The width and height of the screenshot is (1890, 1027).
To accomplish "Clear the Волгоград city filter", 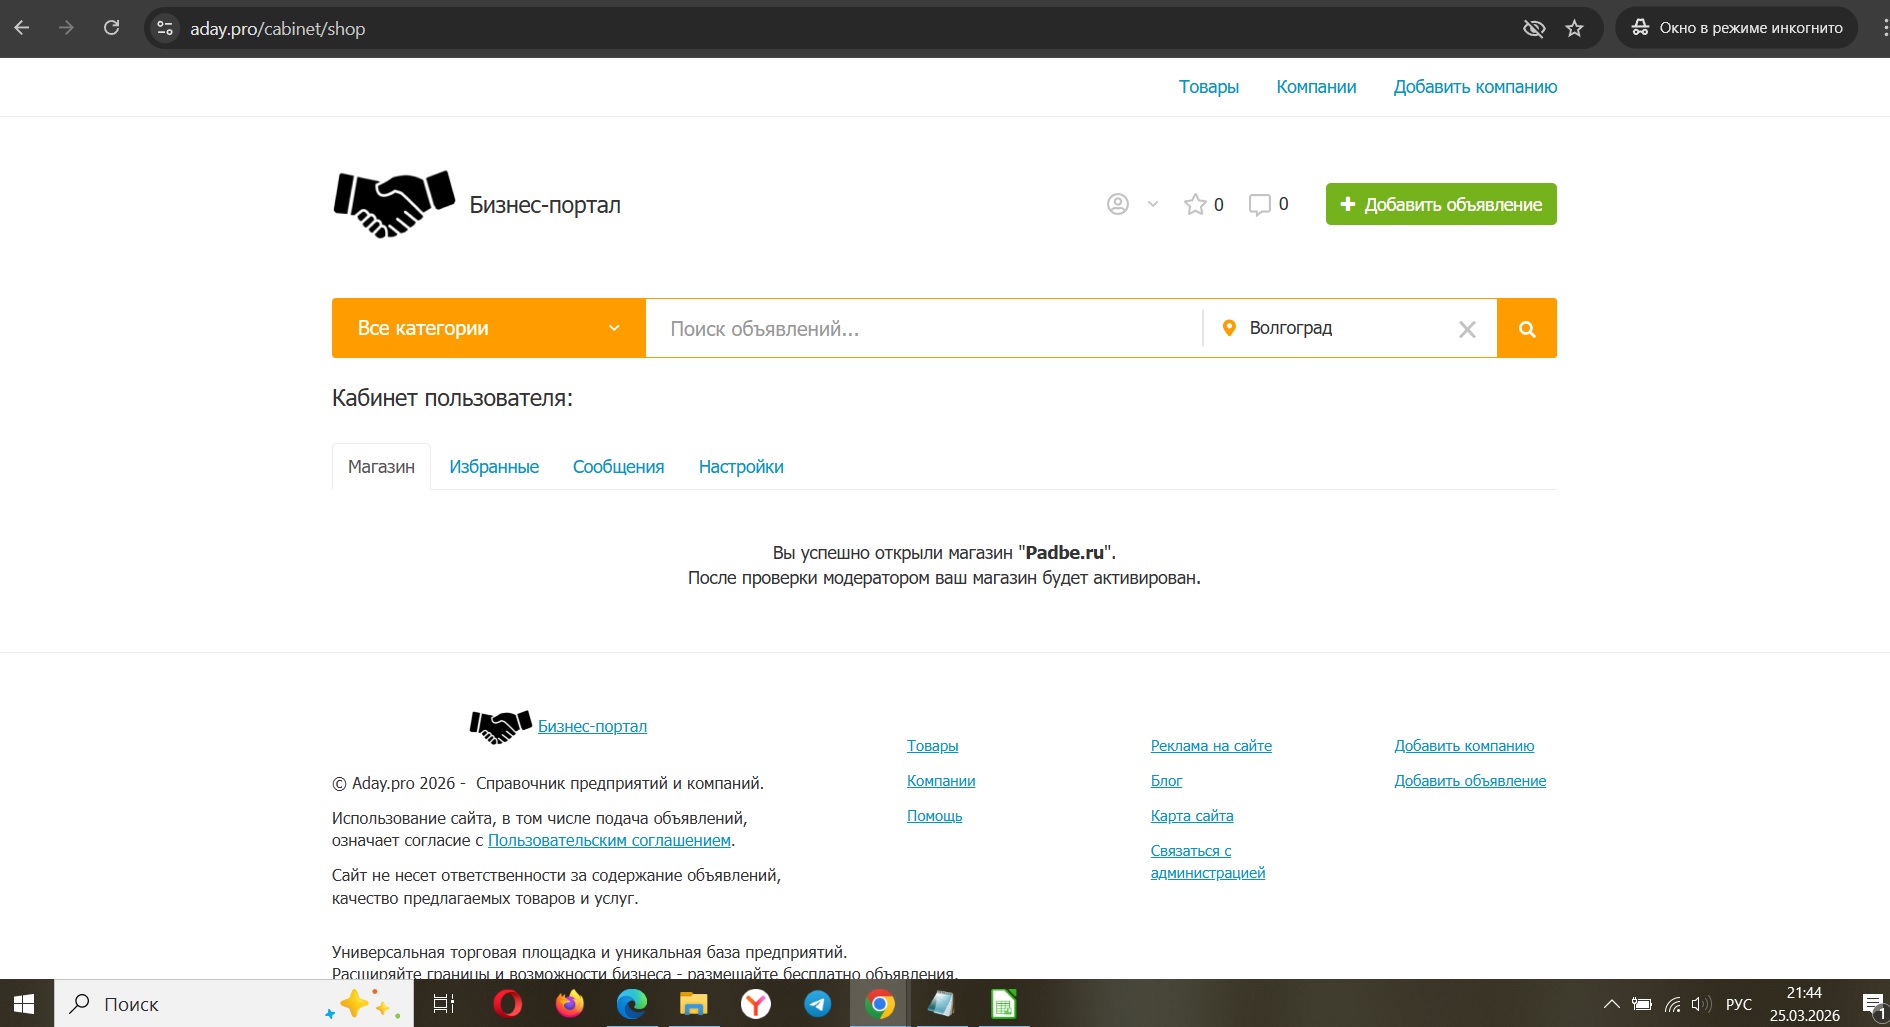I will pyautogui.click(x=1467, y=329).
